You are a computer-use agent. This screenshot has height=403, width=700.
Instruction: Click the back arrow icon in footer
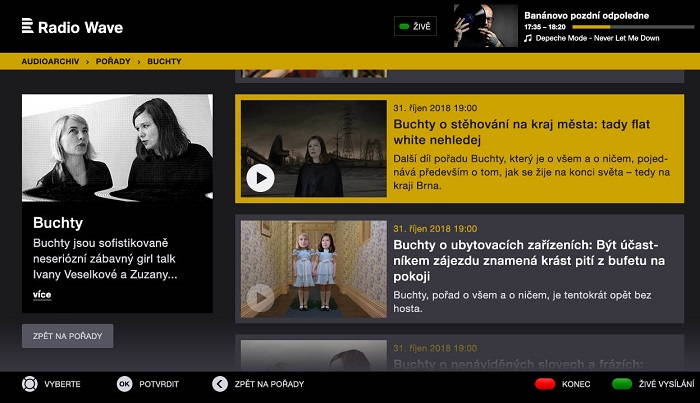coord(220,384)
